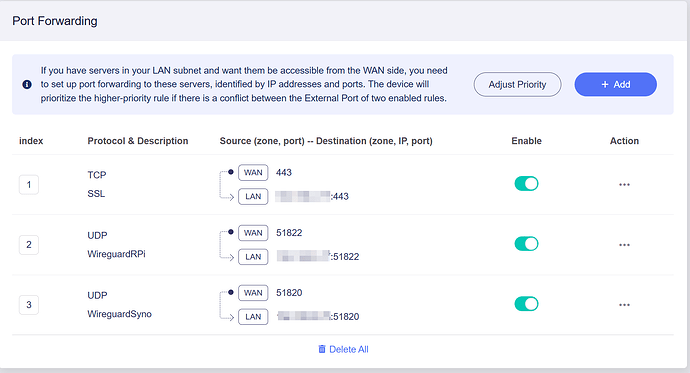Click UDP label above WireguardSyno
The height and width of the screenshot is (373, 690).
[97, 295]
